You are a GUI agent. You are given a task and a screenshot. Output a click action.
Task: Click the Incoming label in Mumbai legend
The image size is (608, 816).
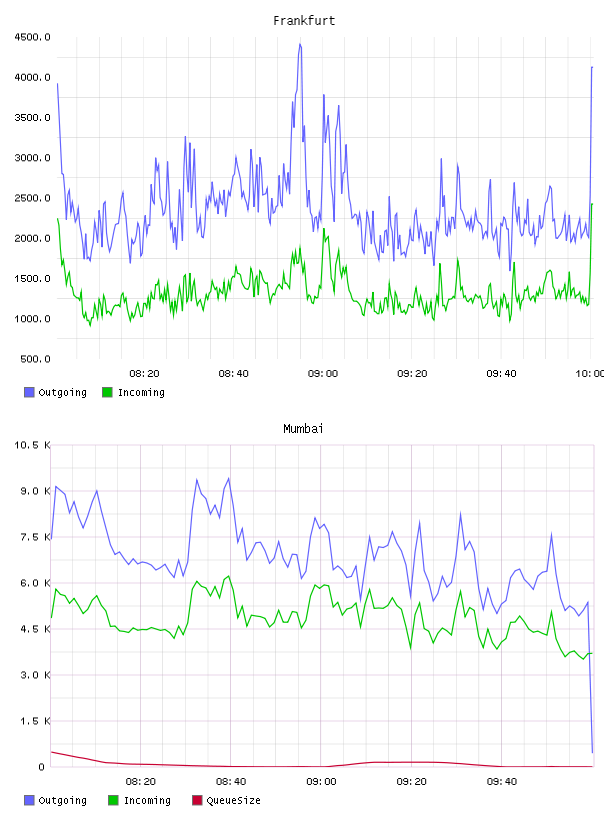[x=147, y=800]
